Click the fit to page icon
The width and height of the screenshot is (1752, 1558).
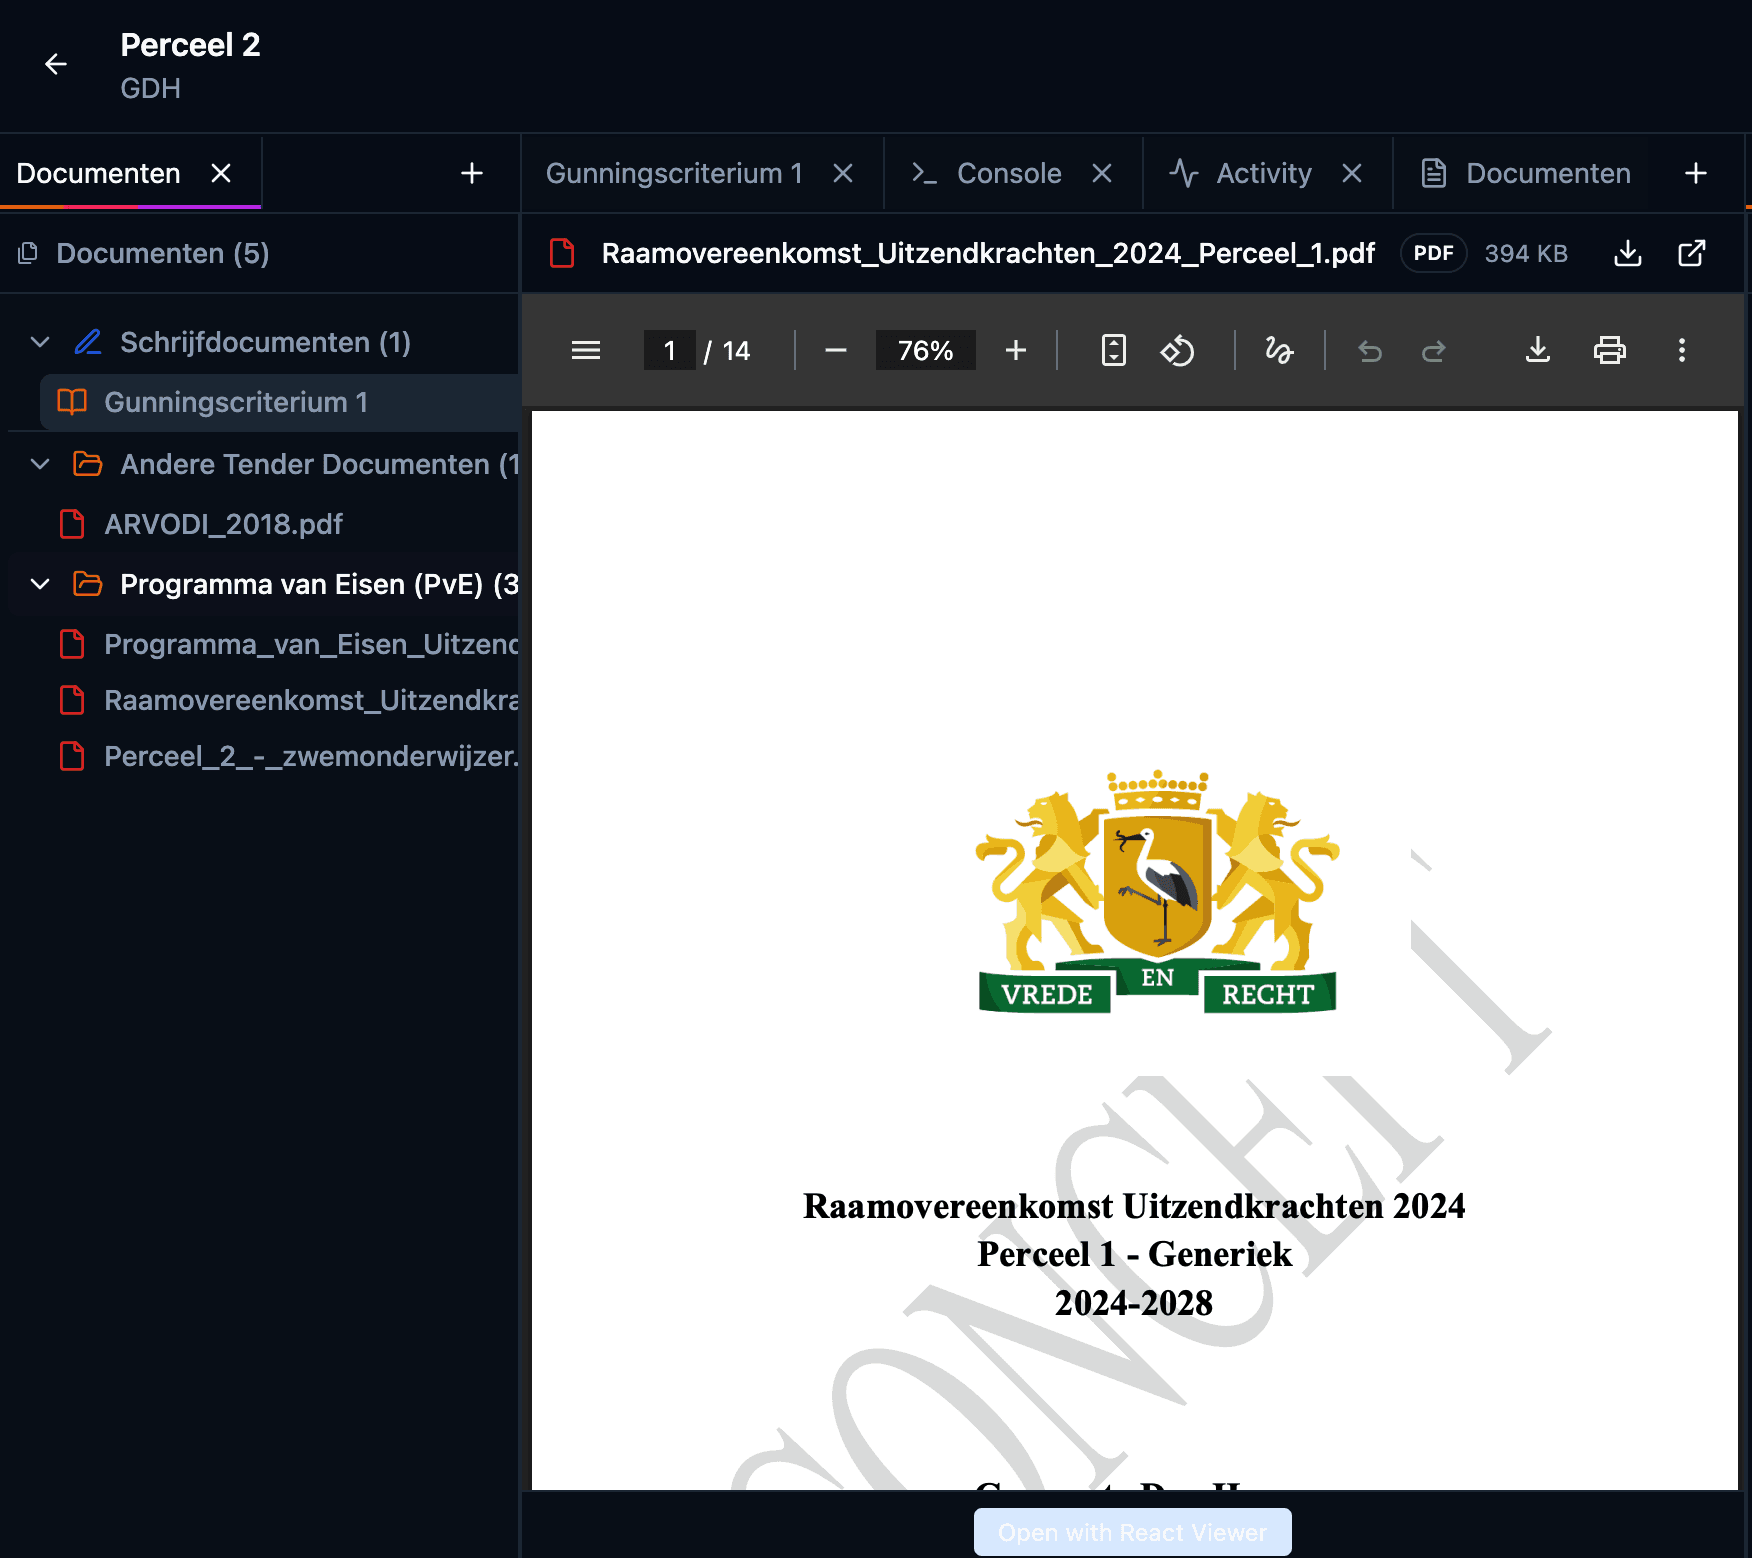(x=1114, y=350)
